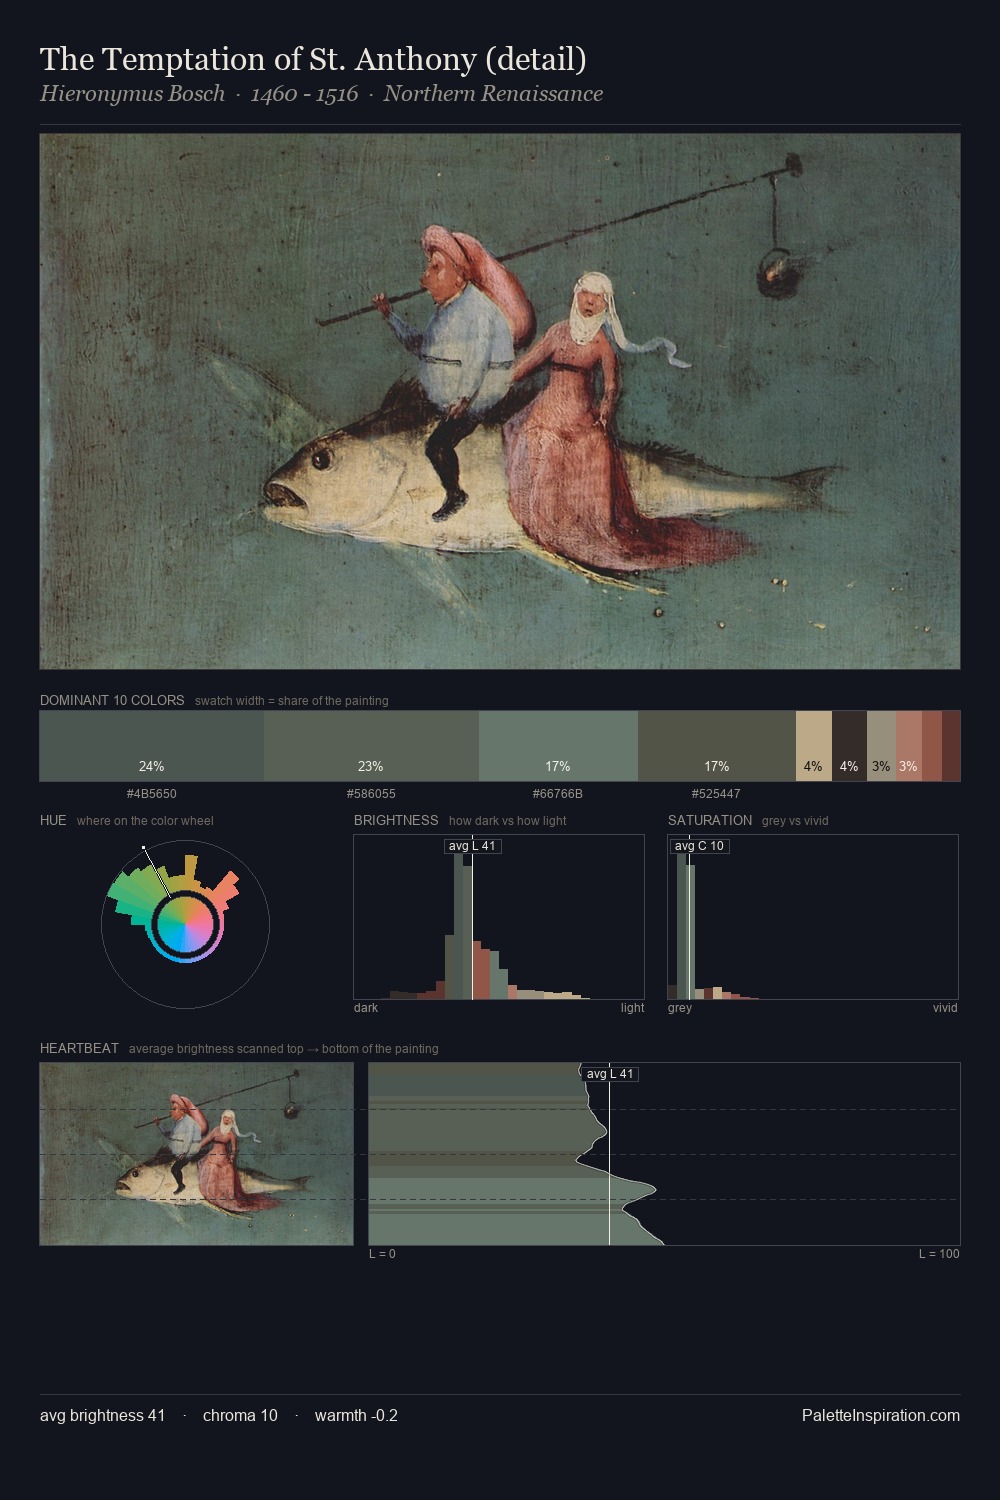
Task: Select the 24% swatch #4B5650
Action: [x=152, y=746]
